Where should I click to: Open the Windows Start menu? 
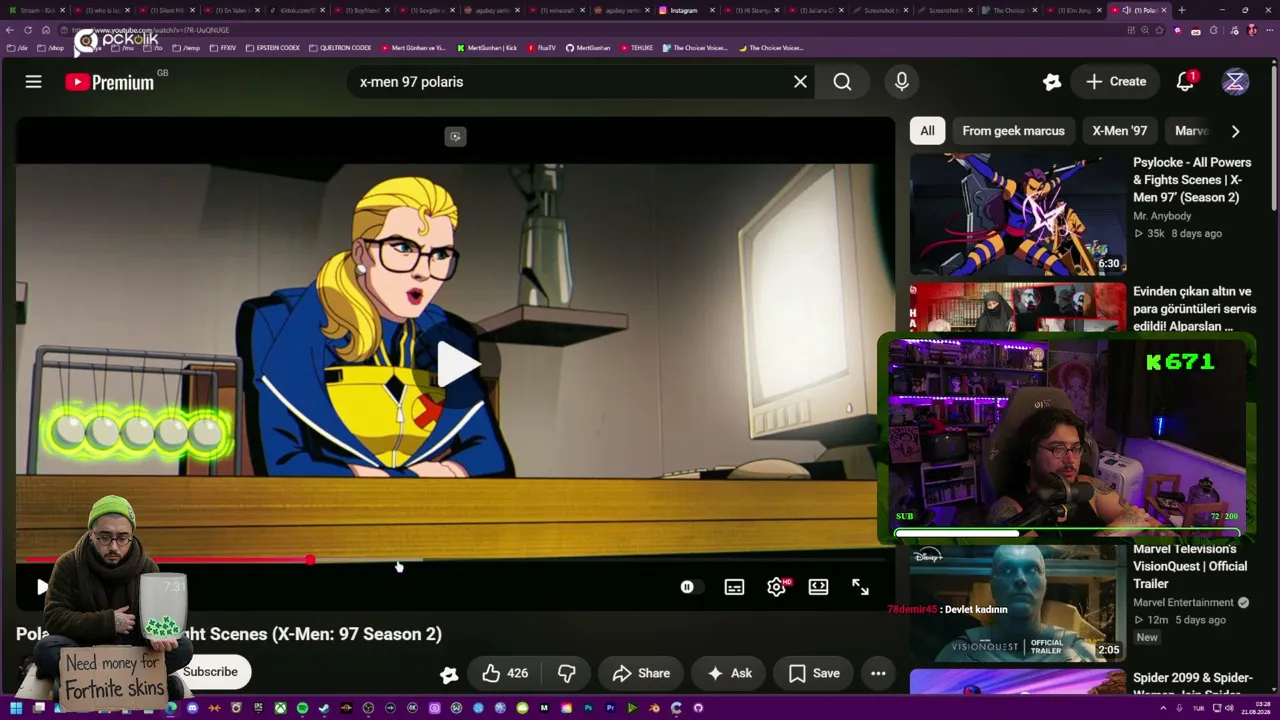click(x=16, y=708)
